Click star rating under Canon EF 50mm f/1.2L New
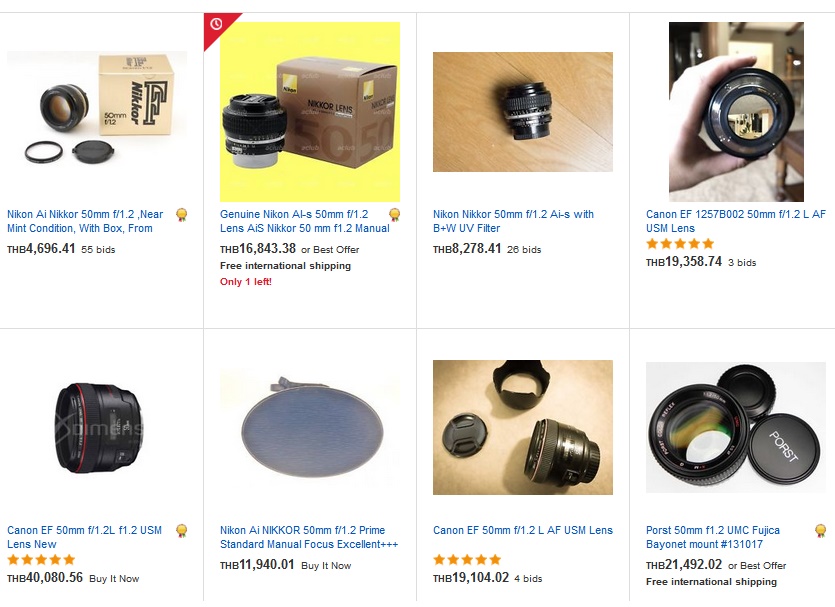The width and height of the screenshot is (835, 607). click(x=41, y=560)
